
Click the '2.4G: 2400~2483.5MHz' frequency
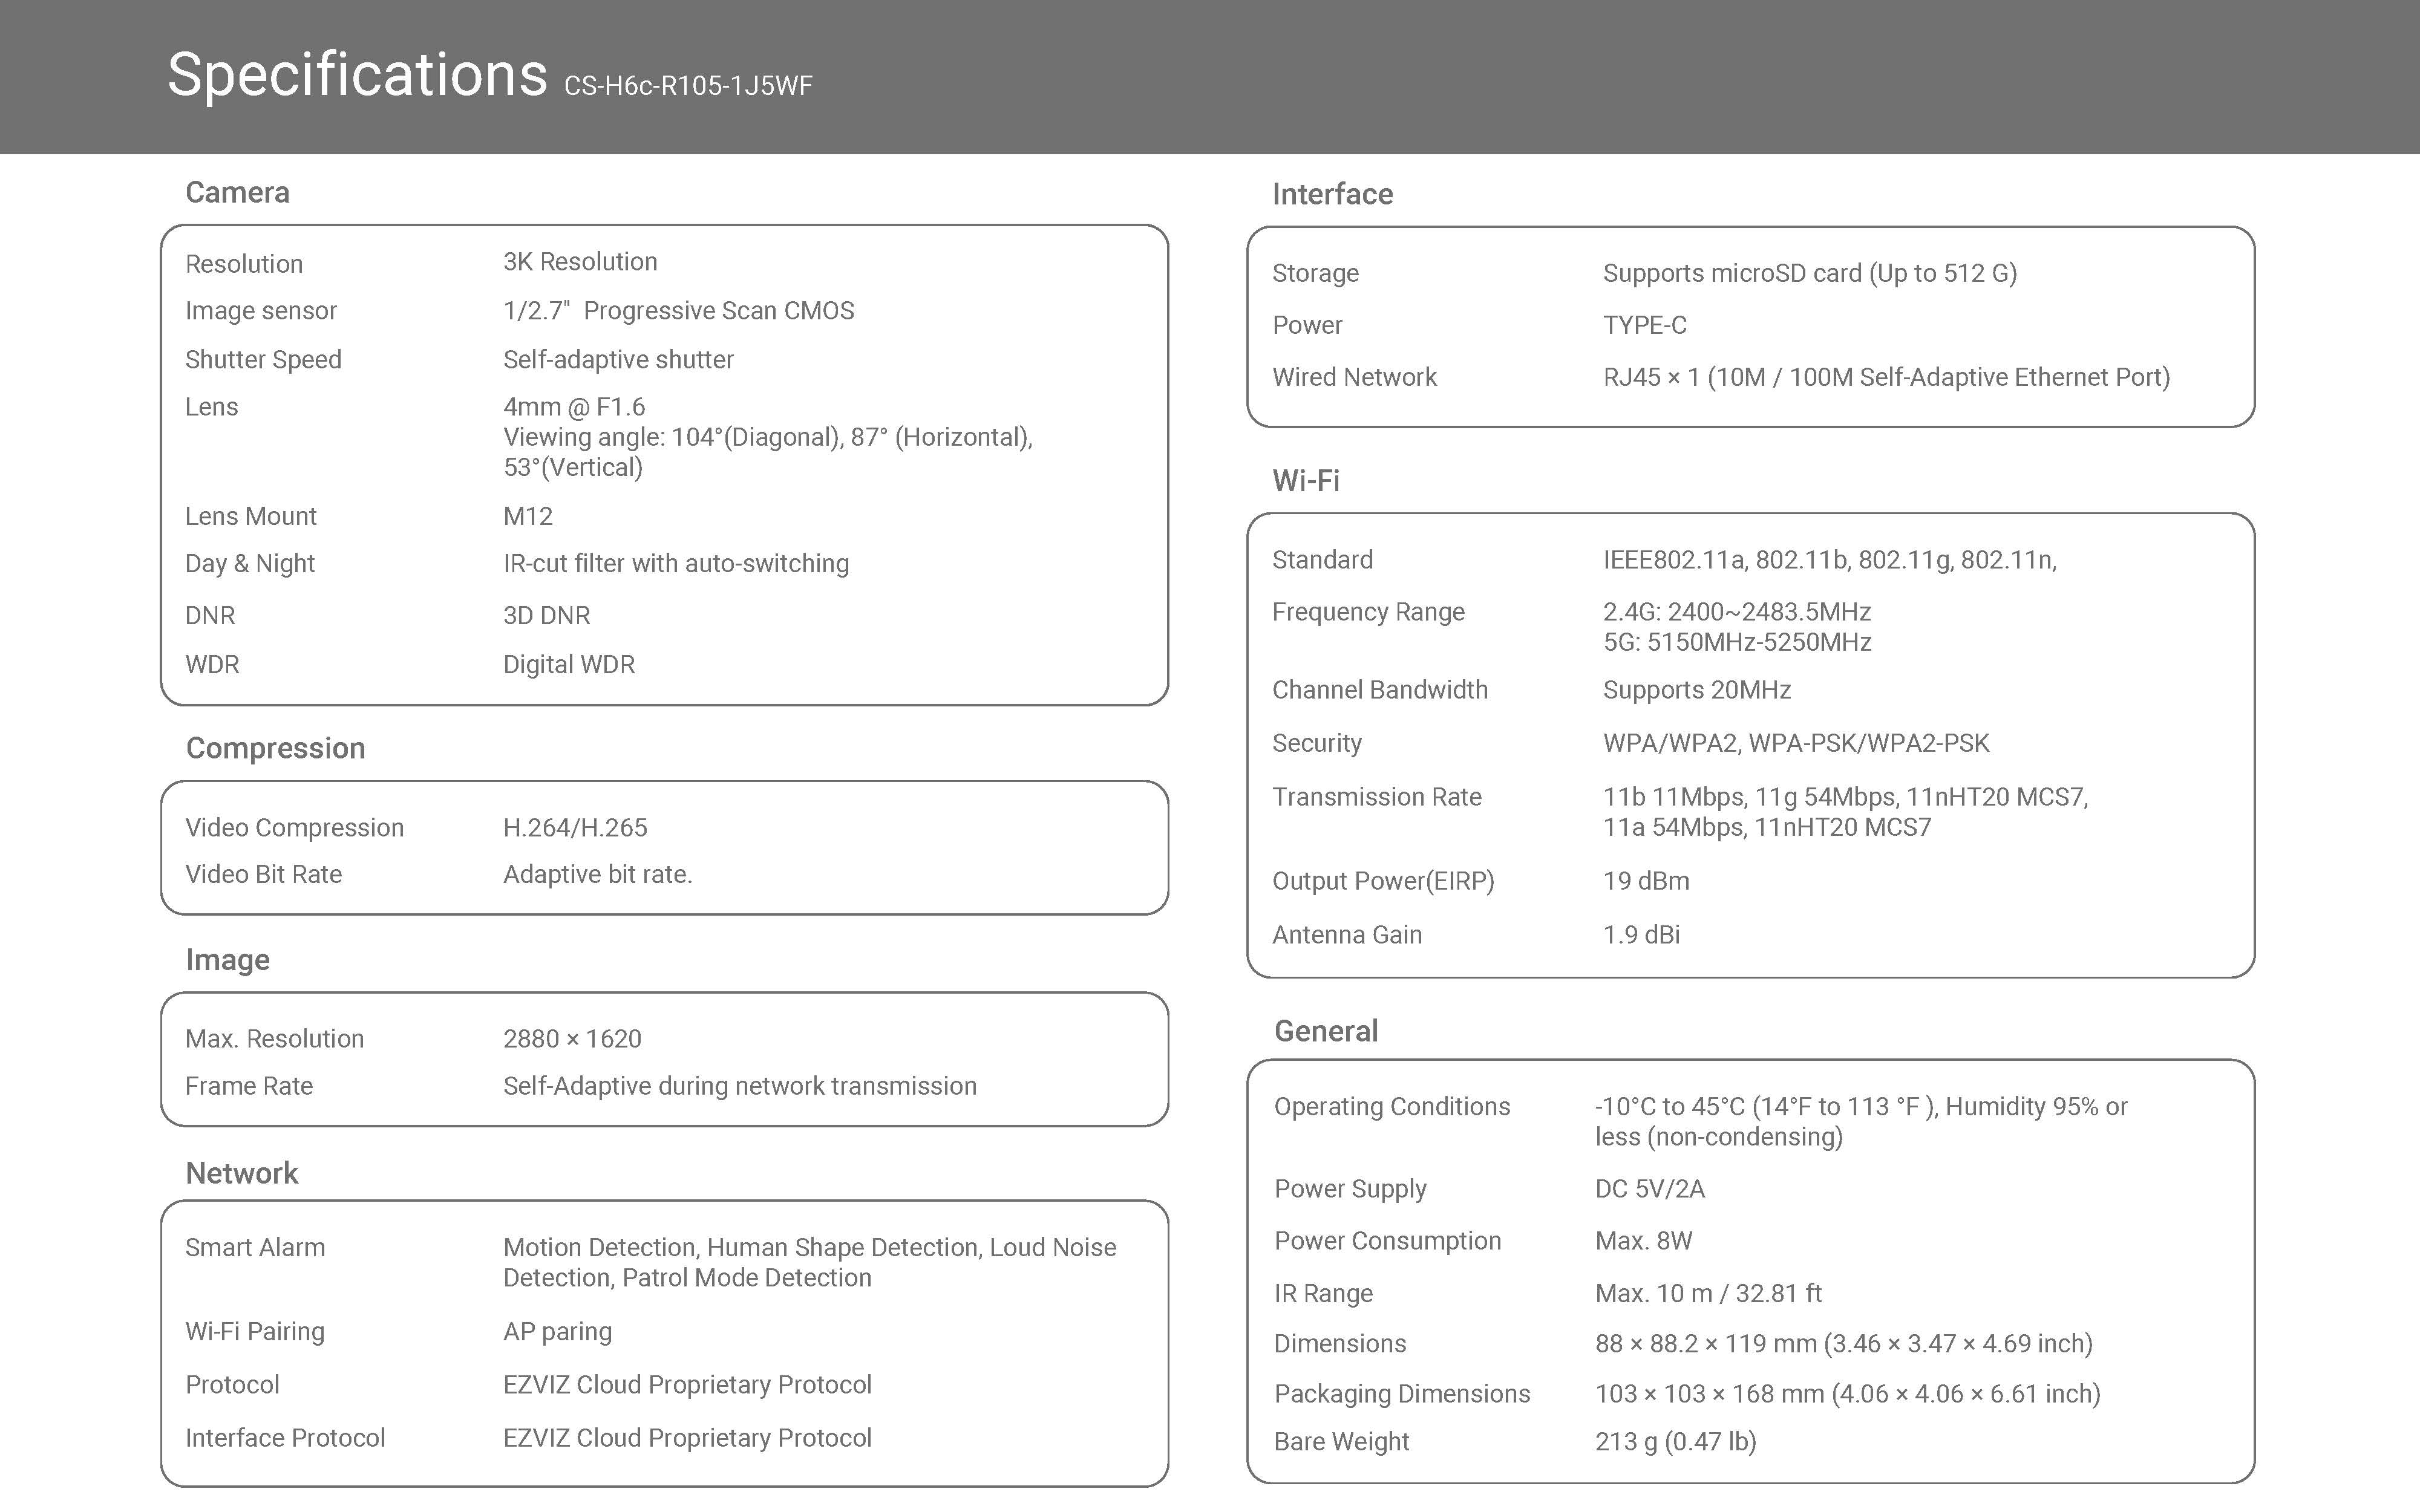coord(1737,612)
